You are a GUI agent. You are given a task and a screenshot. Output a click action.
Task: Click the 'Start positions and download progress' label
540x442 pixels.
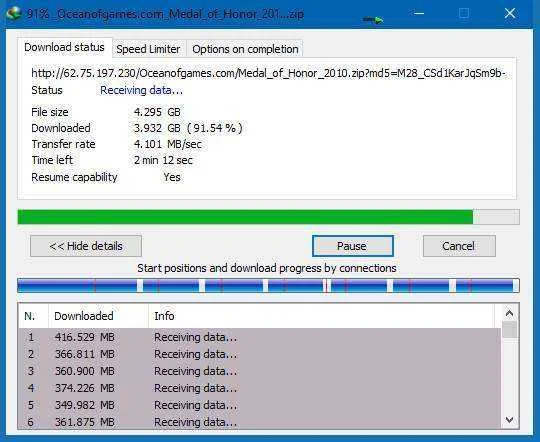coord(267,268)
